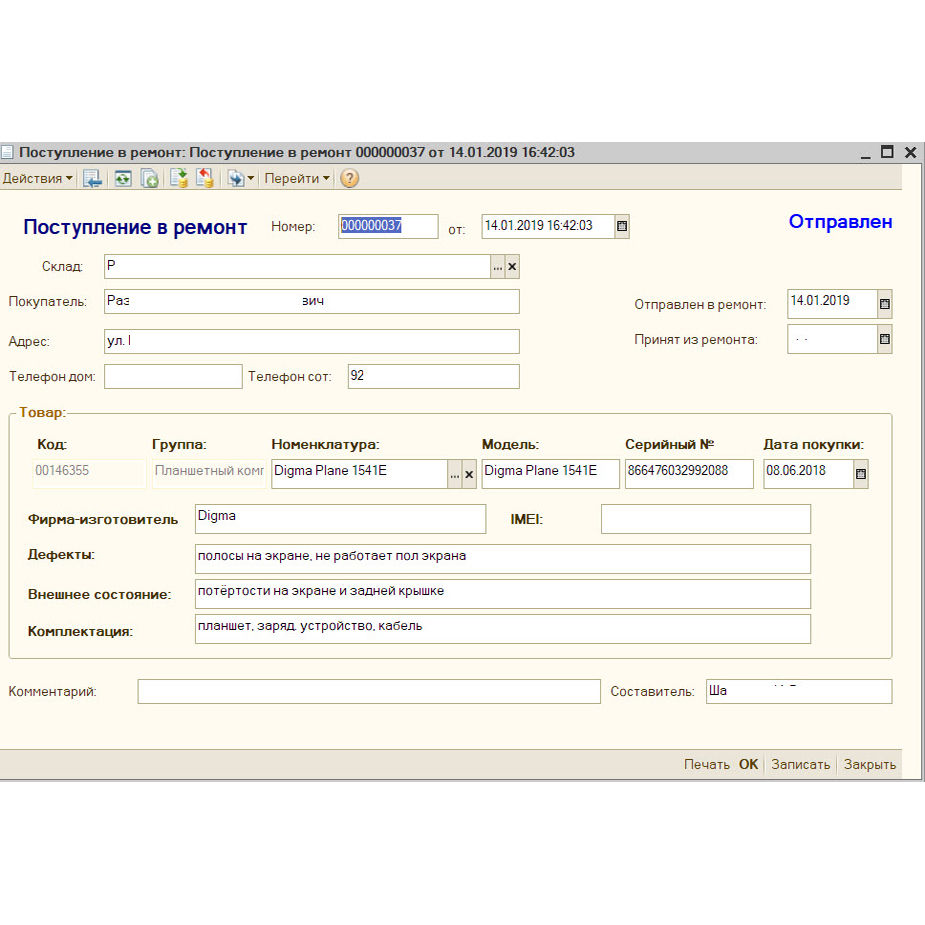The height and width of the screenshot is (925, 925).
Task: Open calendar for Отправлен в ремонт
Action: (x=885, y=304)
